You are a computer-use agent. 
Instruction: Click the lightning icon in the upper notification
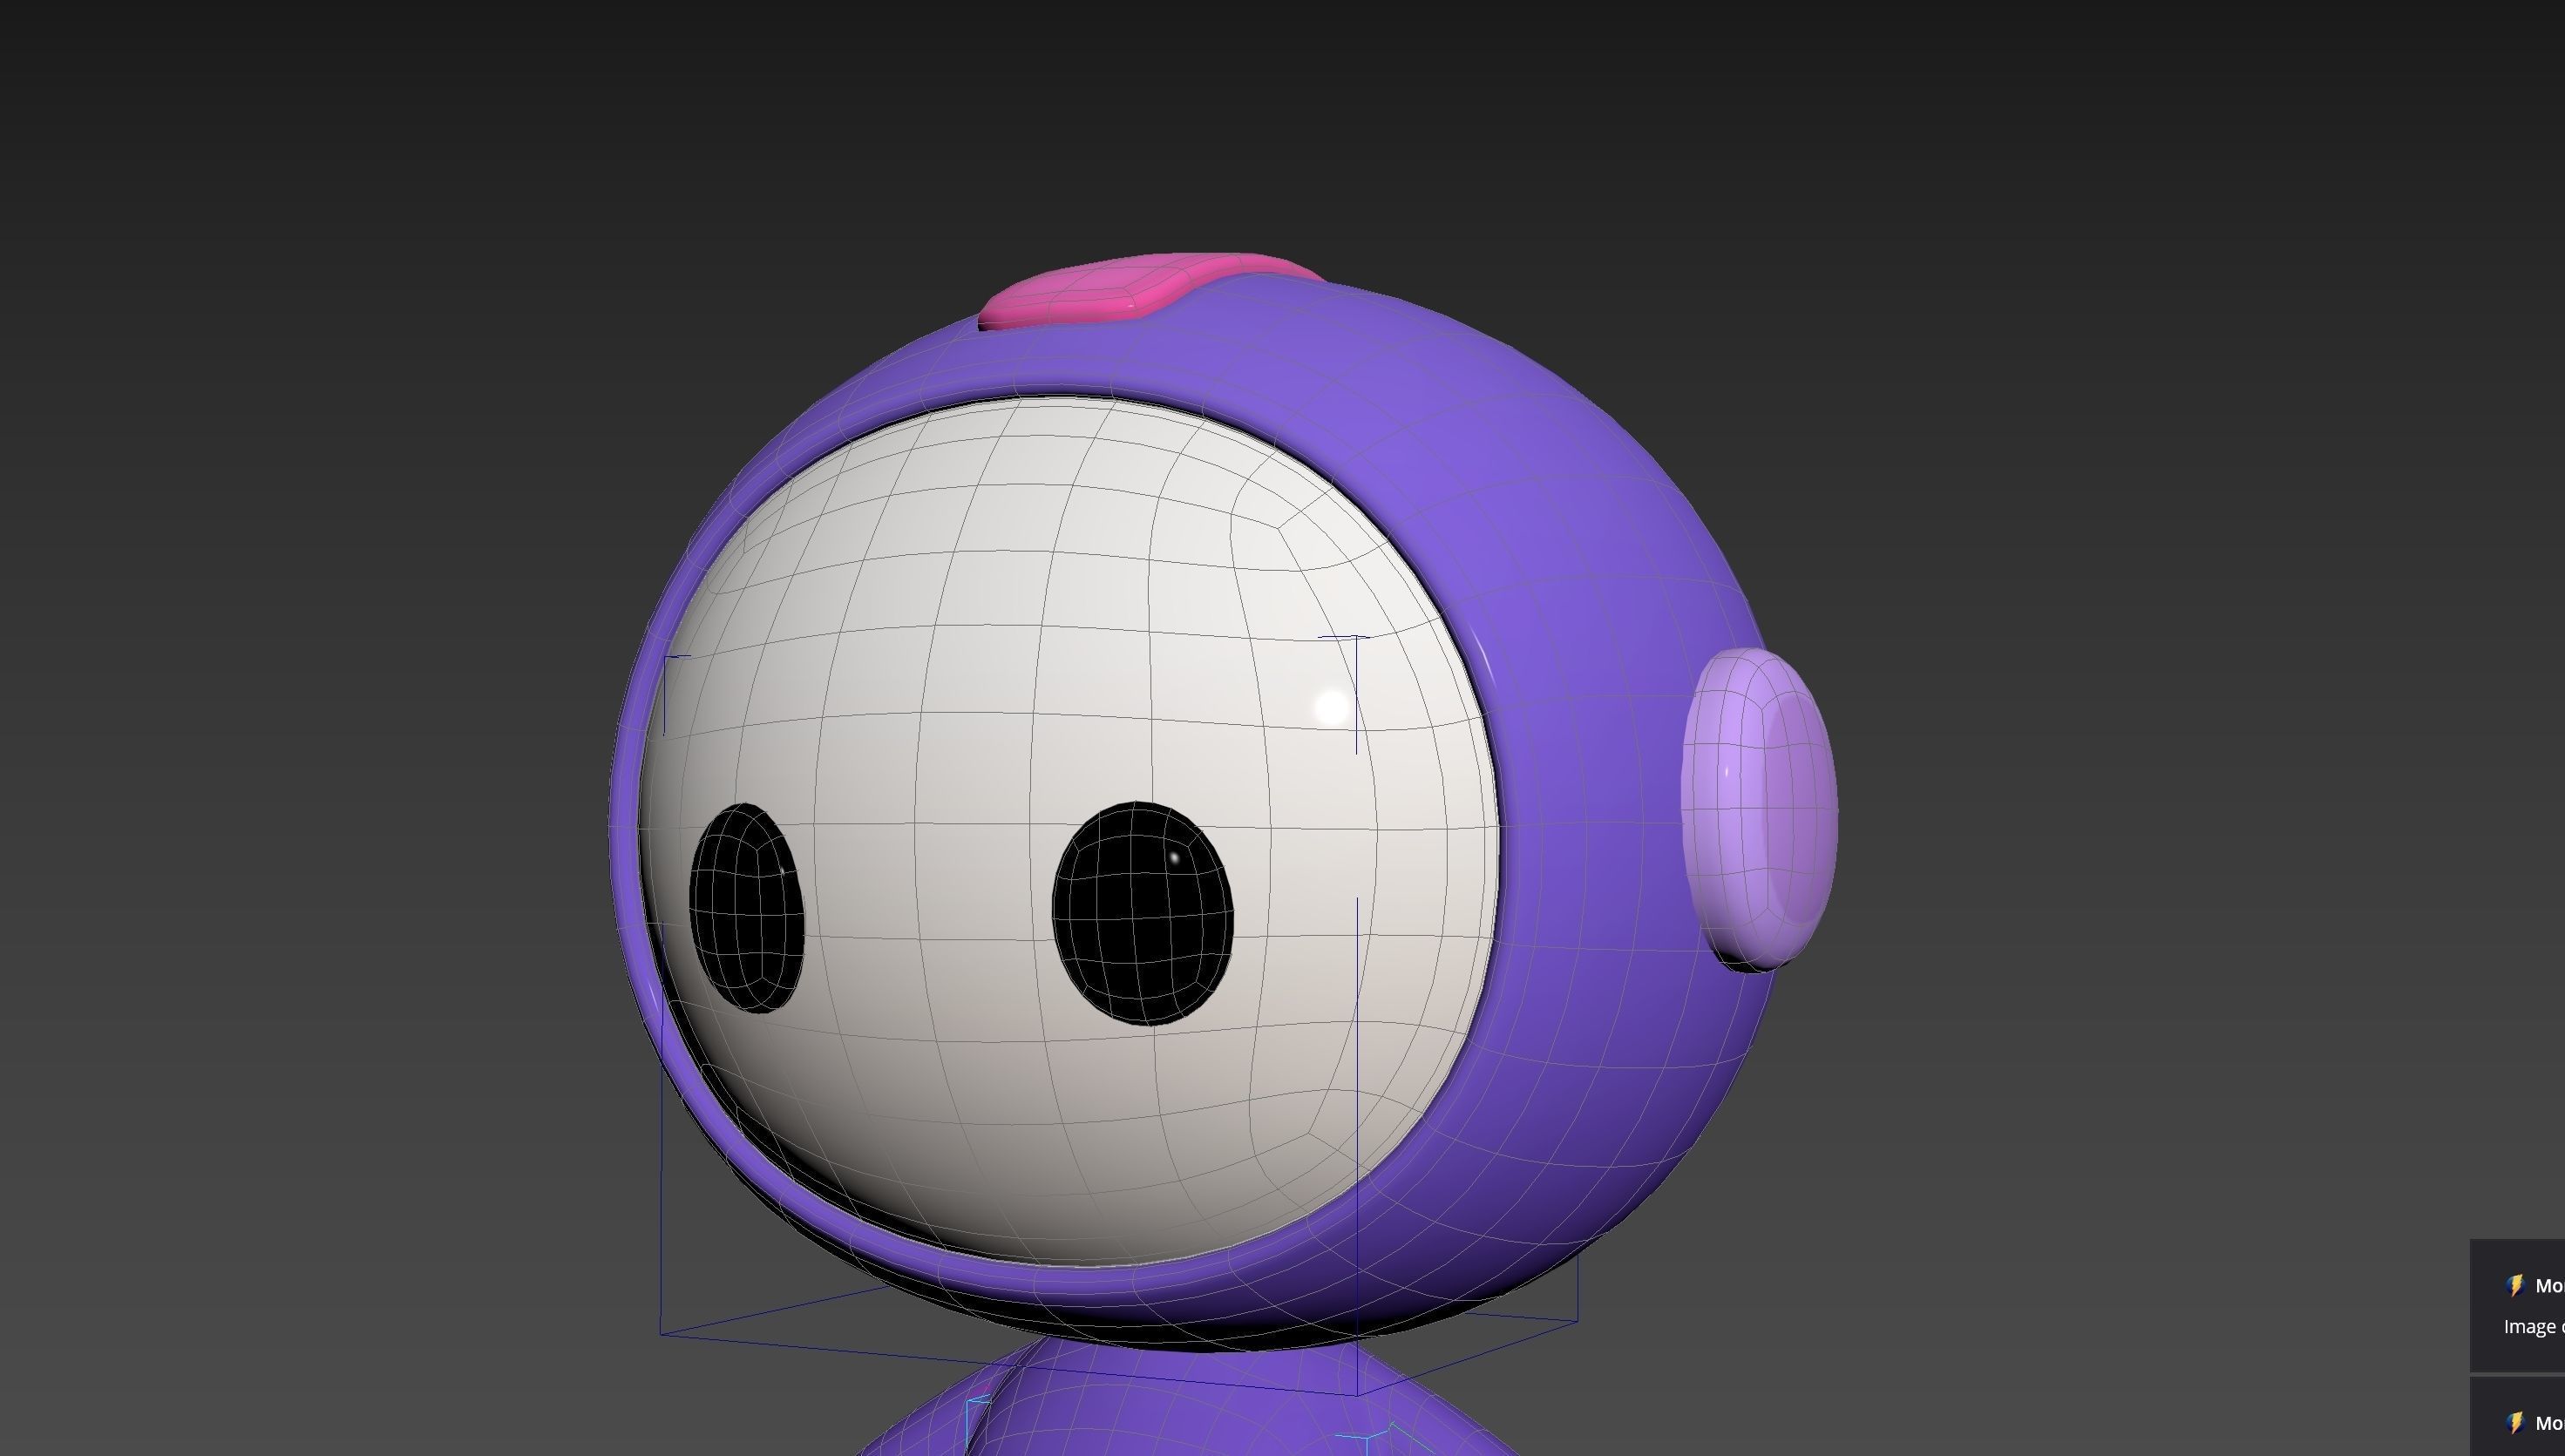[x=2516, y=1285]
